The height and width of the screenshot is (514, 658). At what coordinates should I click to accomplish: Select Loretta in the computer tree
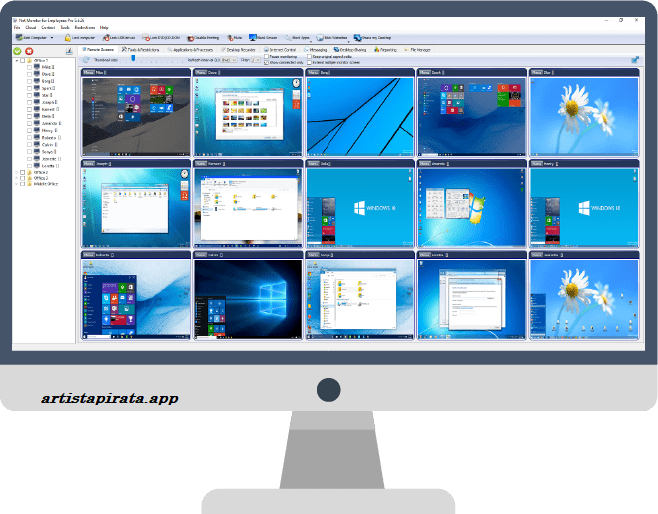pyautogui.click(x=48, y=166)
